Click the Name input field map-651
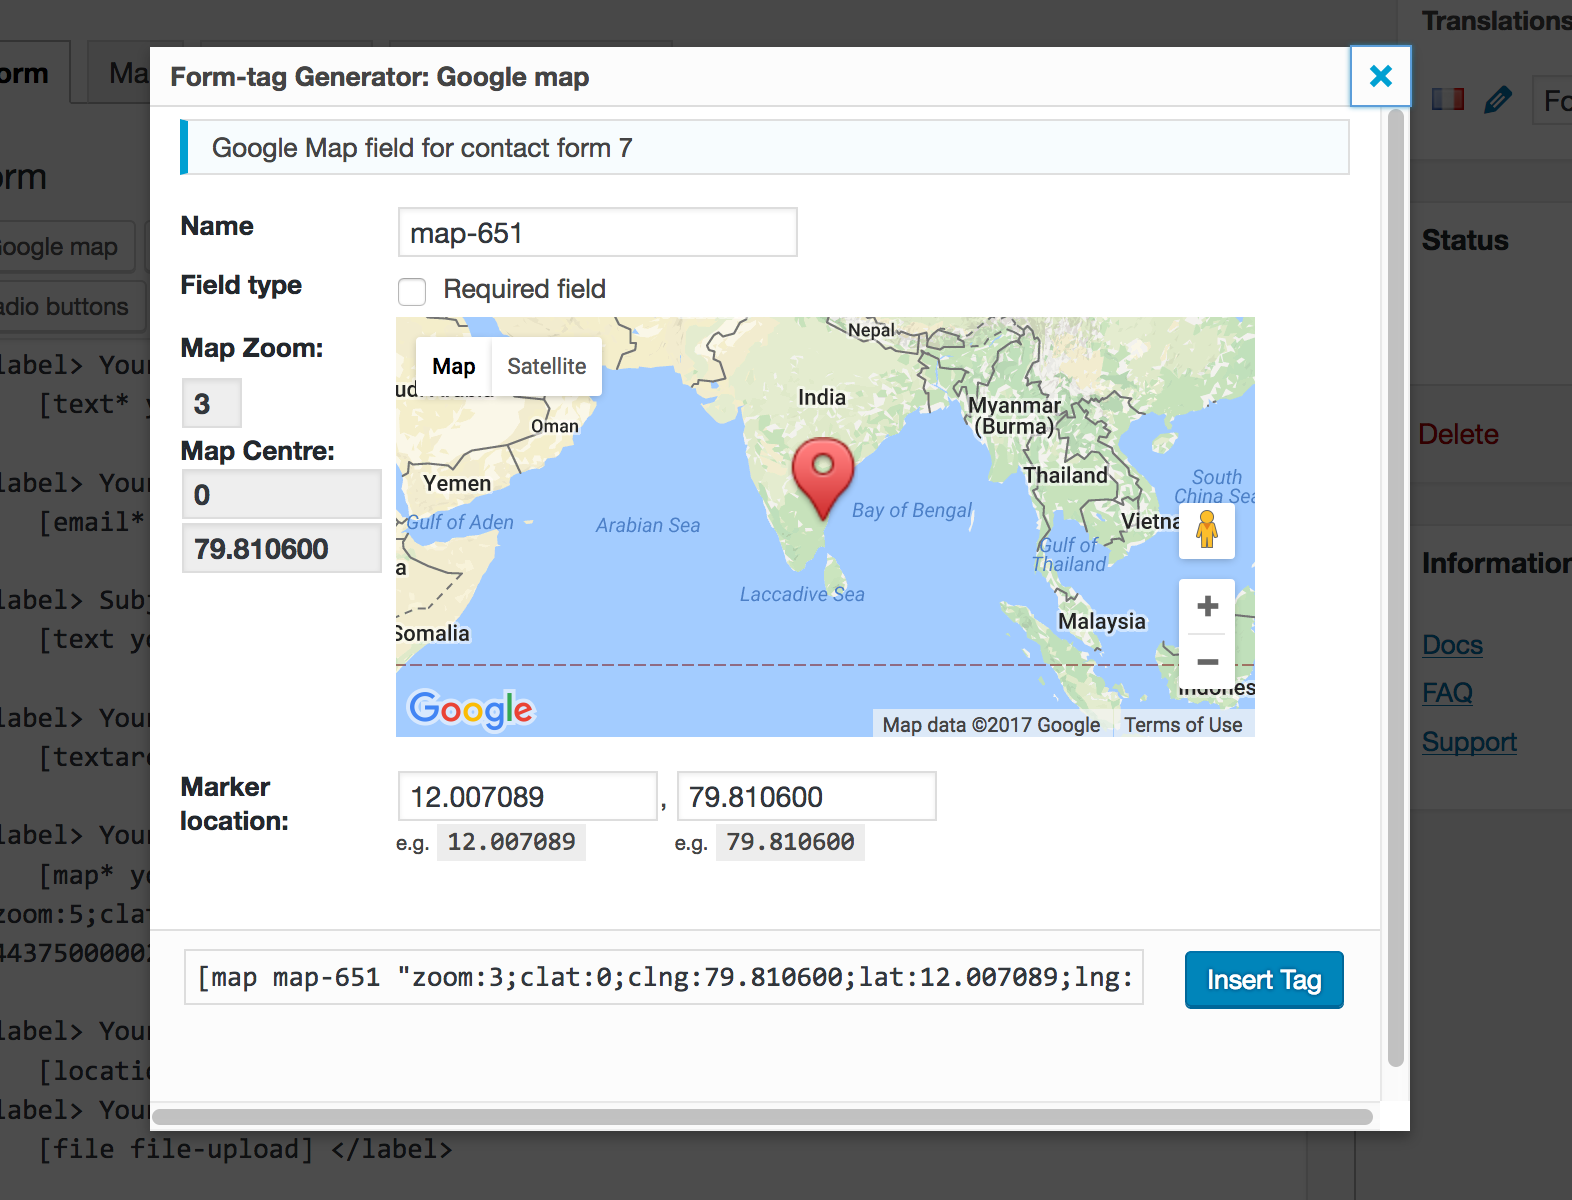The height and width of the screenshot is (1200, 1572). point(597,232)
